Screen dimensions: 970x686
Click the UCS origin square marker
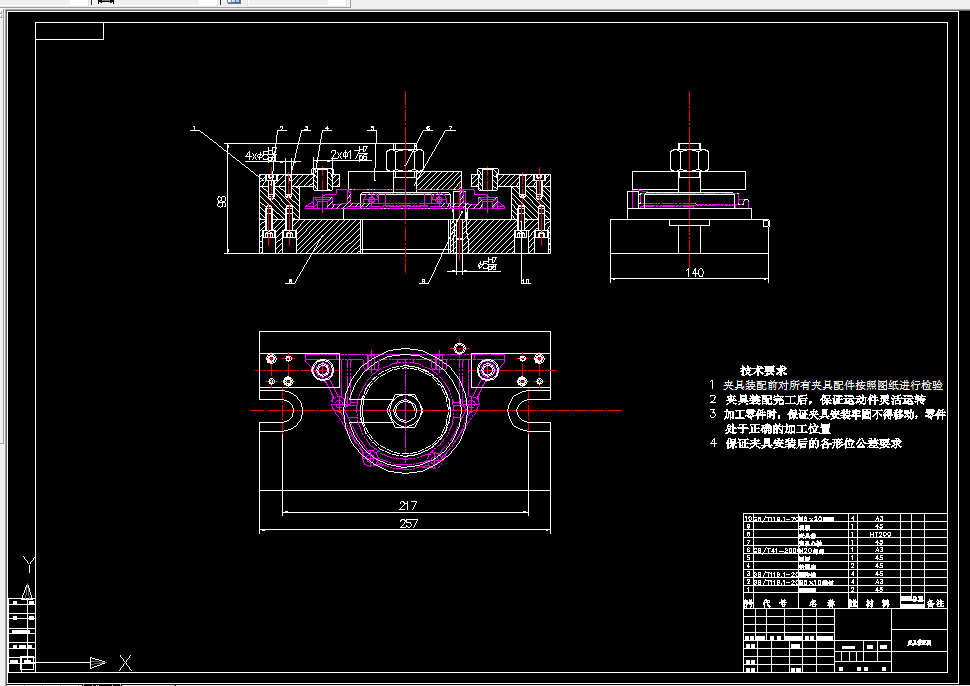point(27,664)
